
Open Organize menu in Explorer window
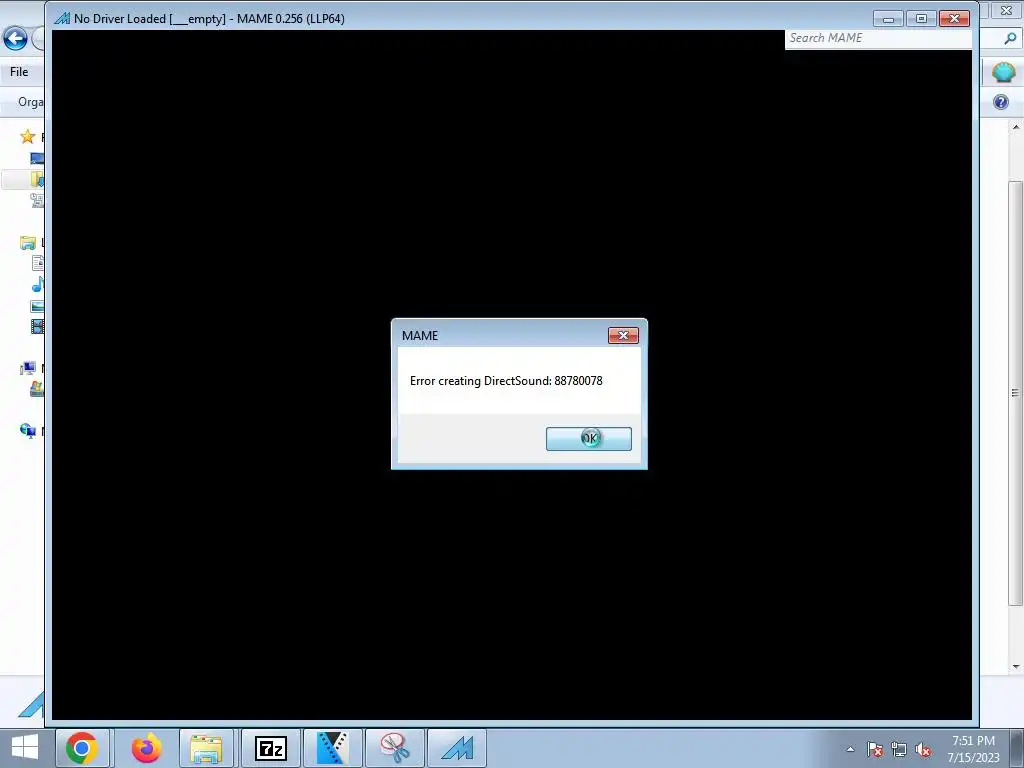tap(30, 102)
